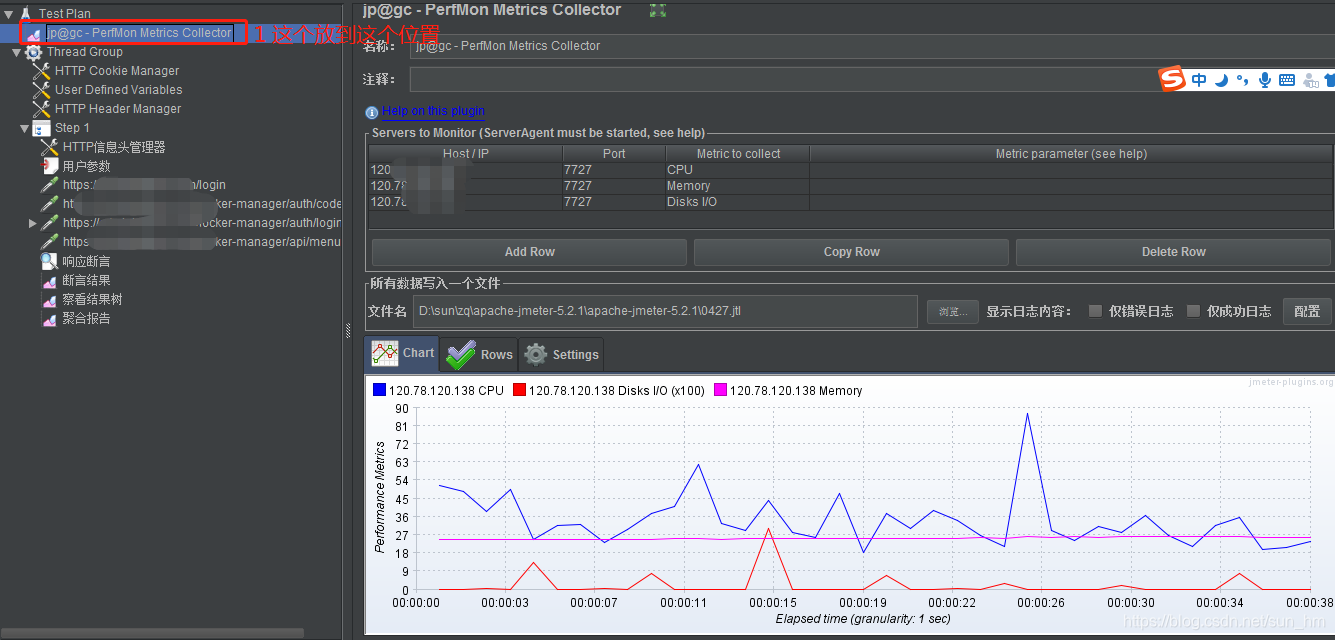This screenshot has height=640, width=1335.
Task: Click the 配置 configure button
Action: pyautogui.click(x=1307, y=311)
